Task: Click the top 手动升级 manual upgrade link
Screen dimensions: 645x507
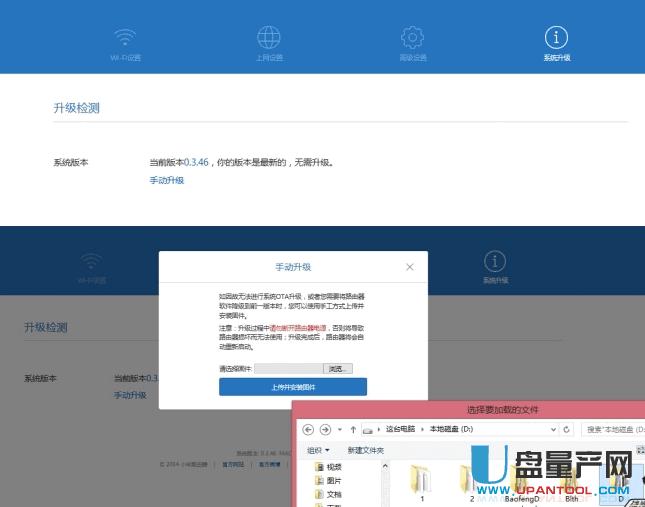Action: point(167,180)
